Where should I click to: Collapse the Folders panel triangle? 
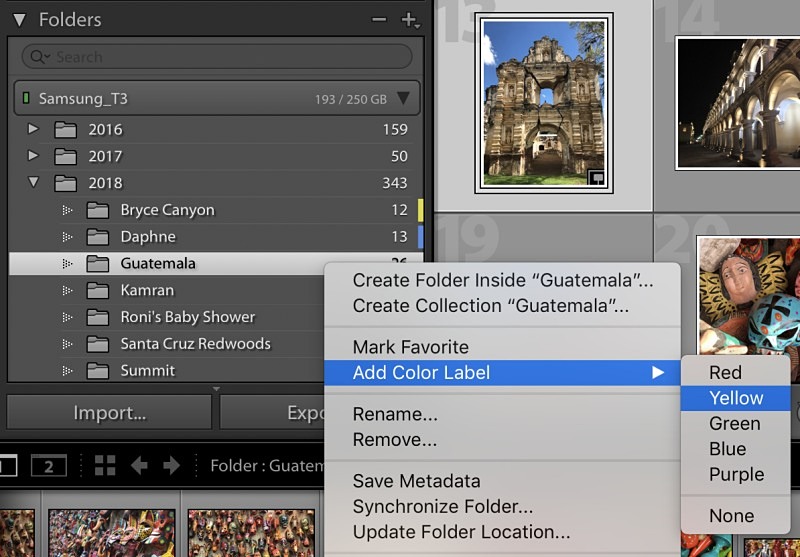[19, 20]
